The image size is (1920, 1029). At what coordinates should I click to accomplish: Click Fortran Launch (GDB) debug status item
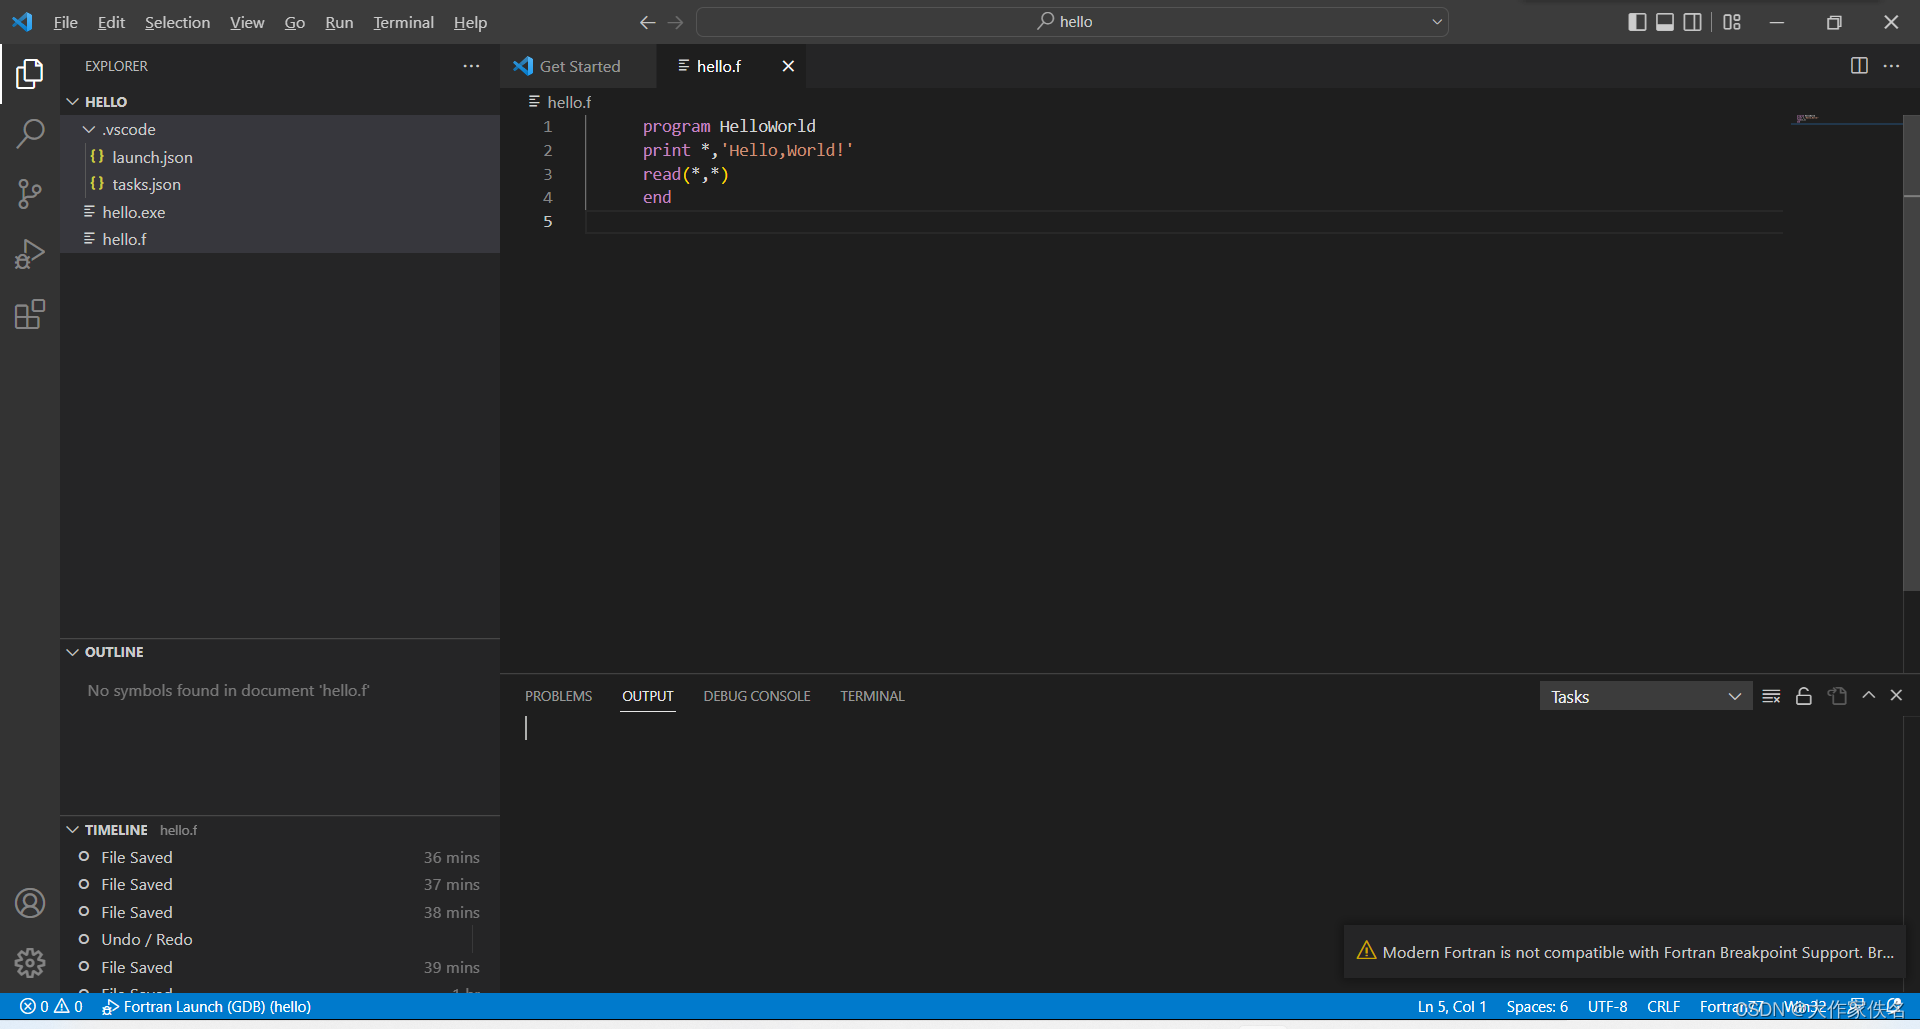pyautogui.click(x=207, y=1006)
